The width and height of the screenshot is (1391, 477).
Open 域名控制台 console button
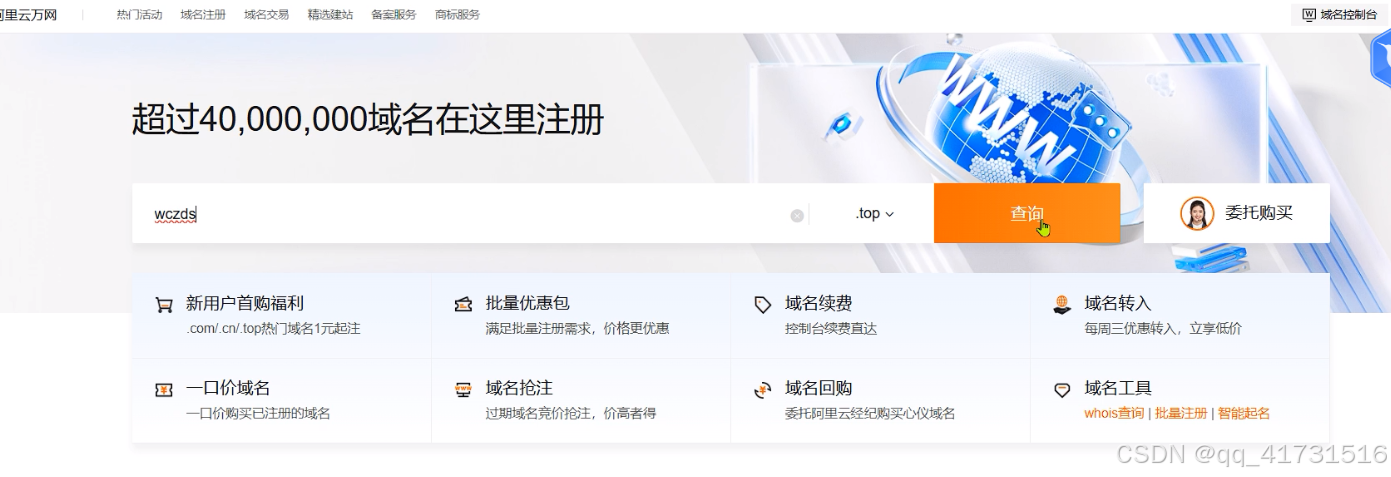click(x=1340, y=15)
